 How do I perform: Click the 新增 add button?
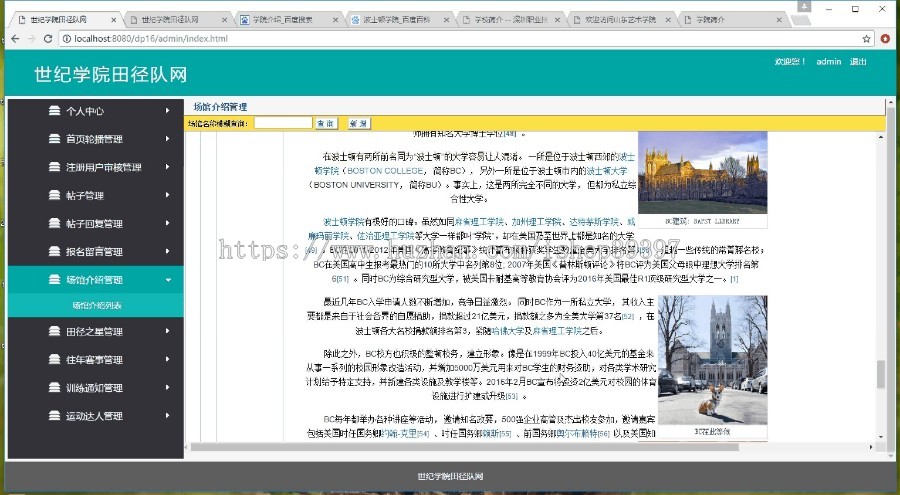(x=359, y=123)
